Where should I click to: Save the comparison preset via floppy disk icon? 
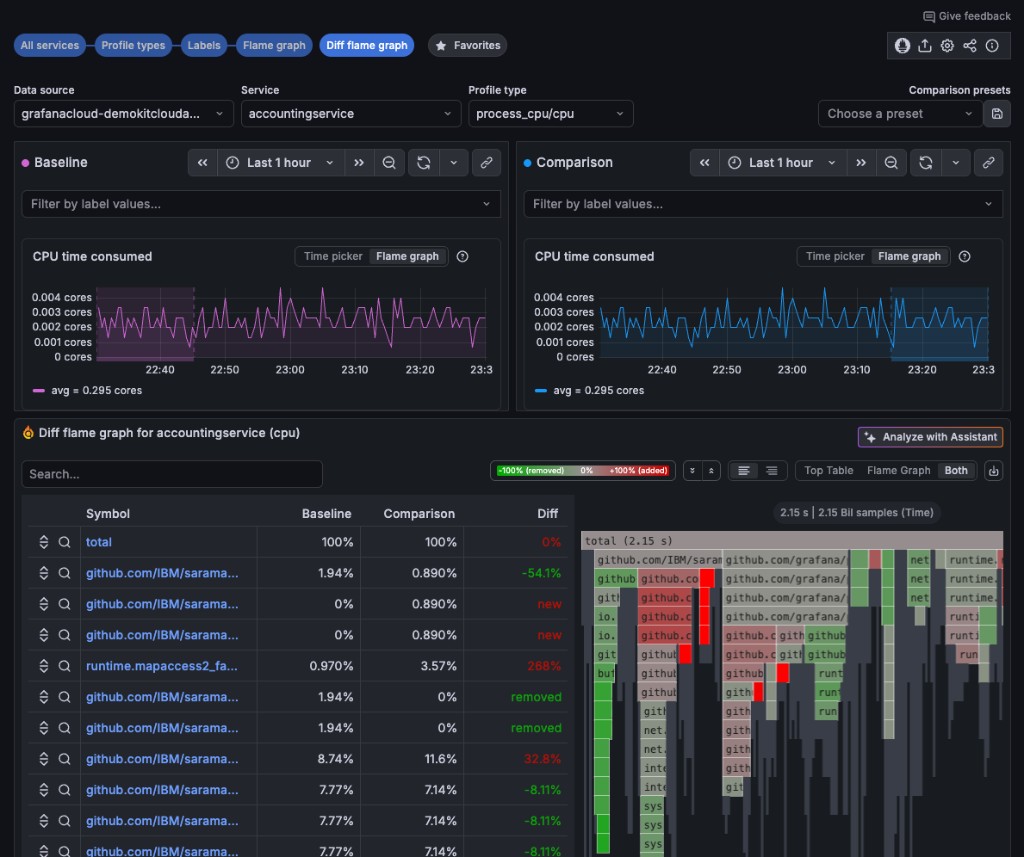click(996, 114)
